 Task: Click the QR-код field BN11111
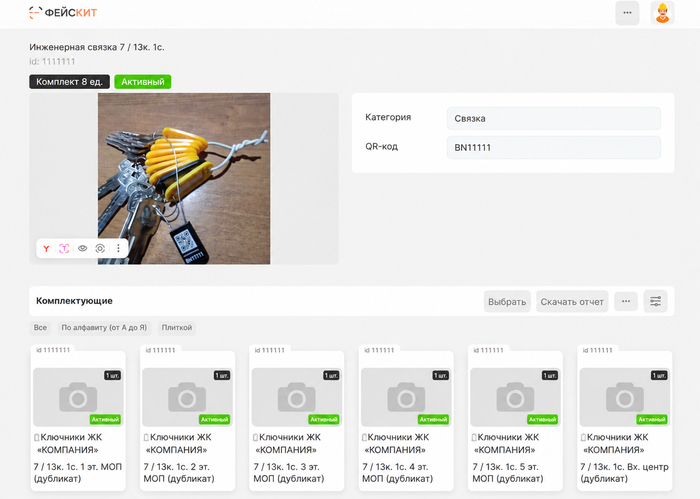tap(554, 147)
